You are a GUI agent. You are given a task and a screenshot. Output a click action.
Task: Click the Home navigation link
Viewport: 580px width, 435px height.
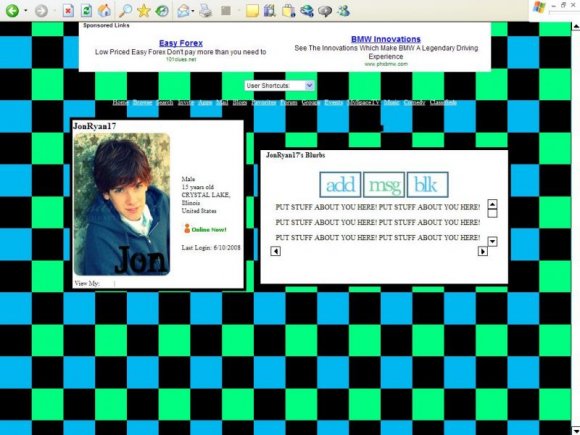point(121,102)
